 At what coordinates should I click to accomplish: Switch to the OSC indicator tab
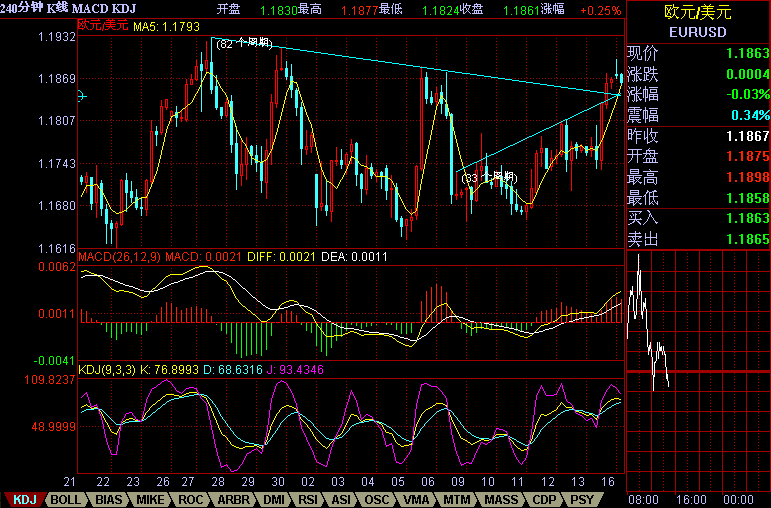(377, 500)
